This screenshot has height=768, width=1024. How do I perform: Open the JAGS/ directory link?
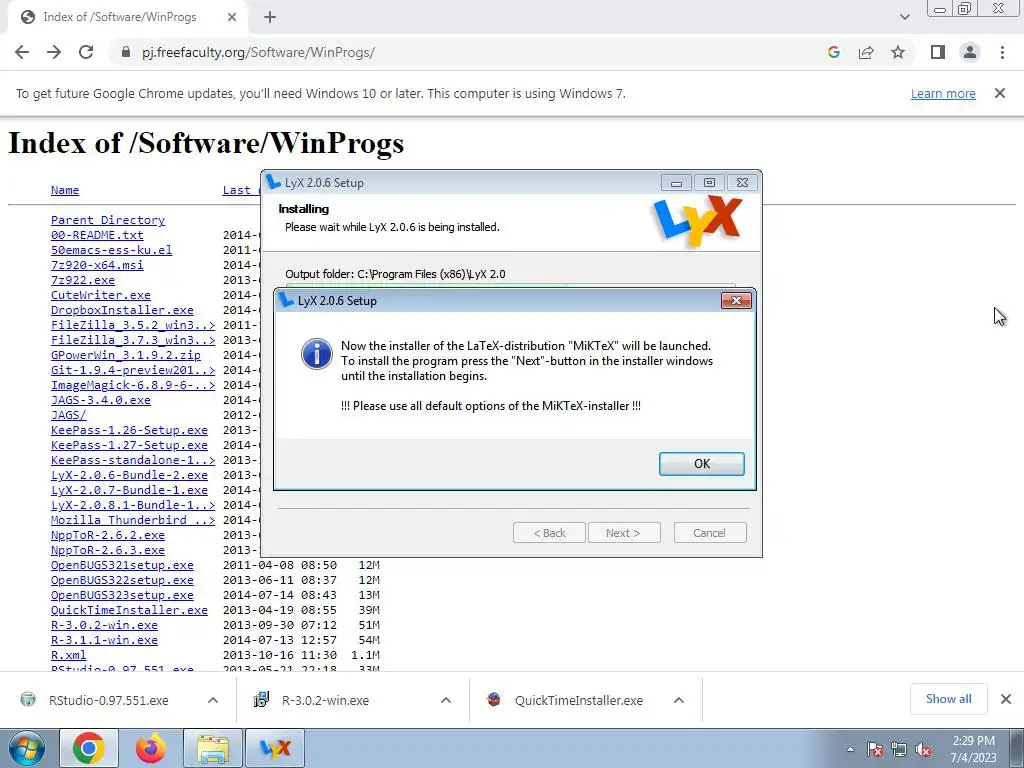click(x=68, y=415)
